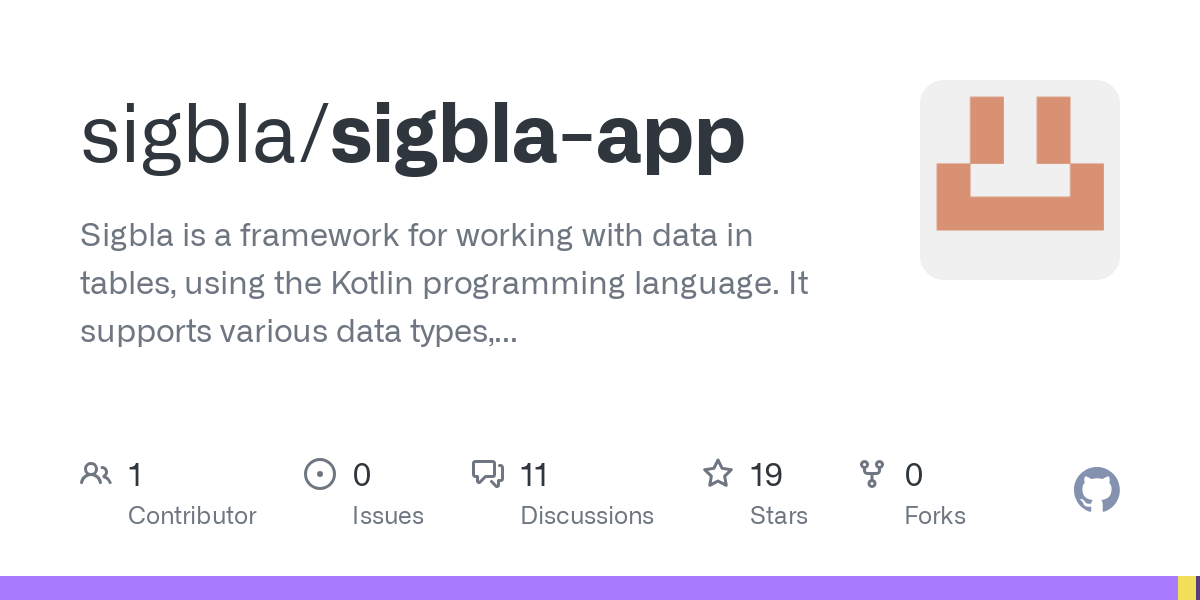Click the Issues circle-dot icon
This screenshot has width=1200, height=600.
[319, 473]
